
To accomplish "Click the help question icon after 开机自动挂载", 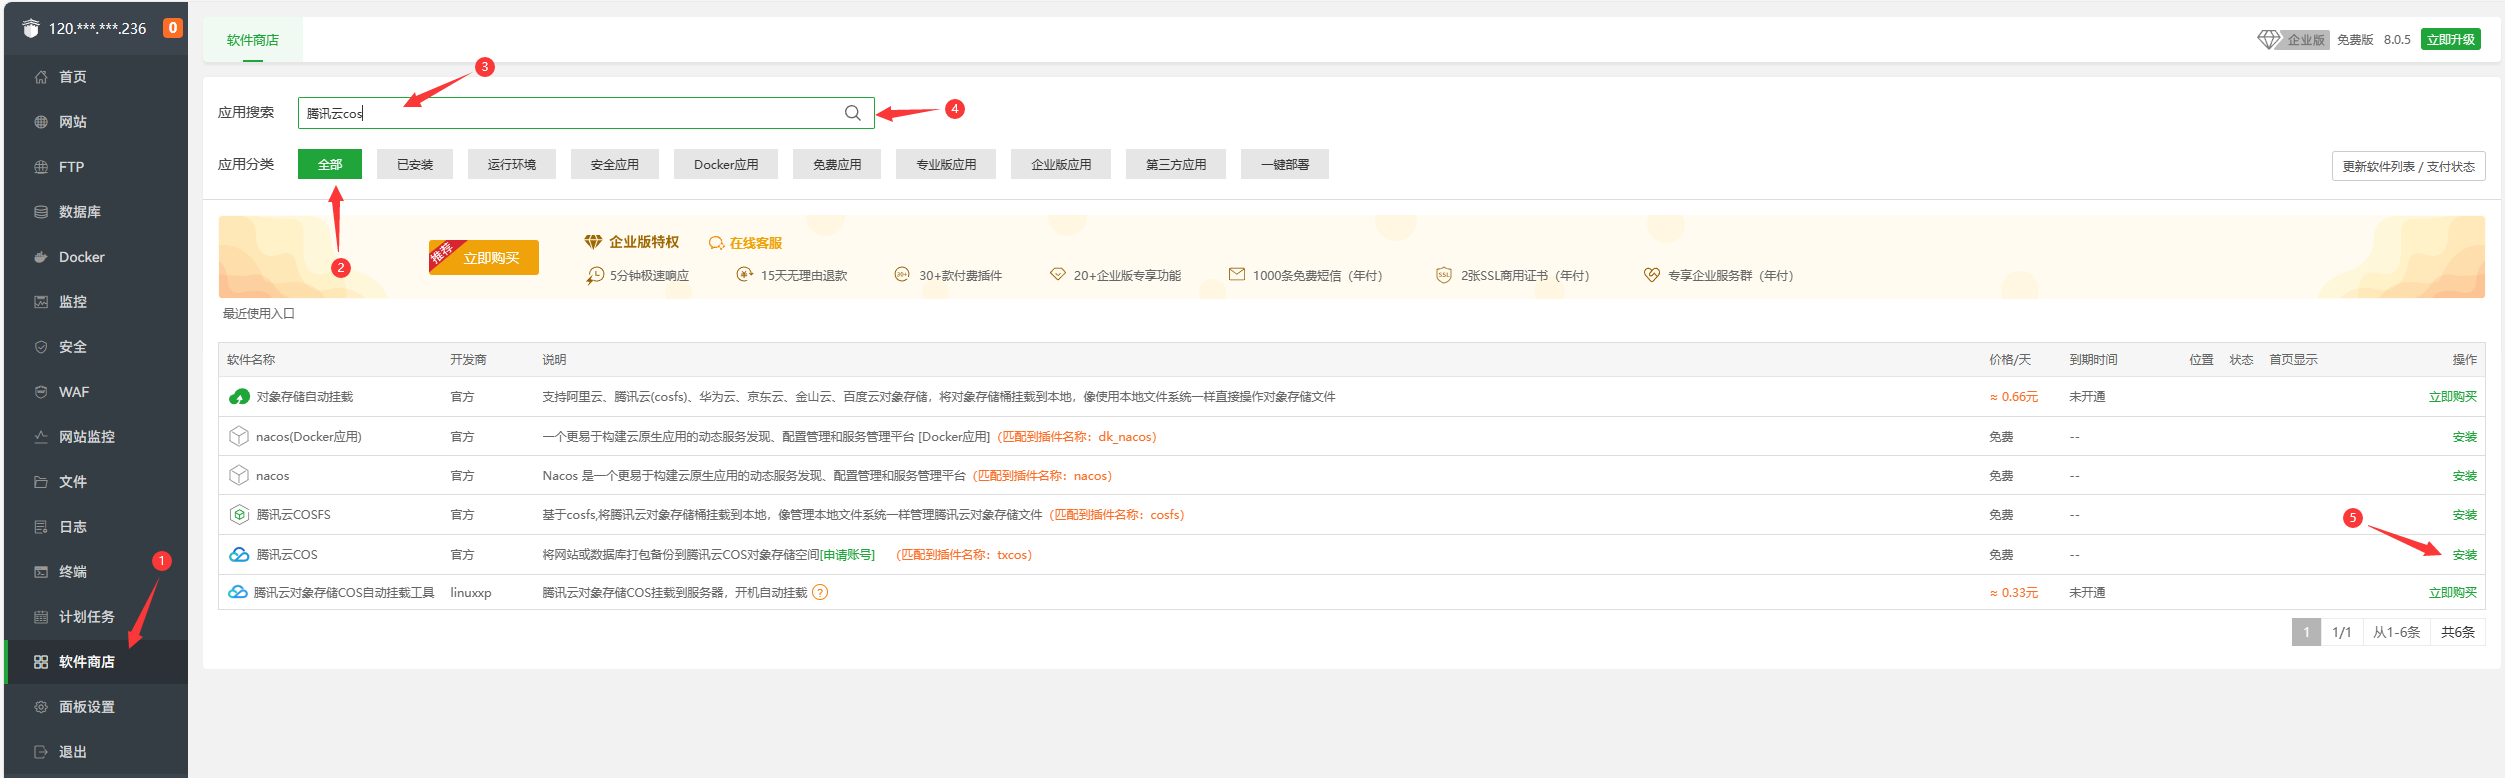I will [820, 592].
